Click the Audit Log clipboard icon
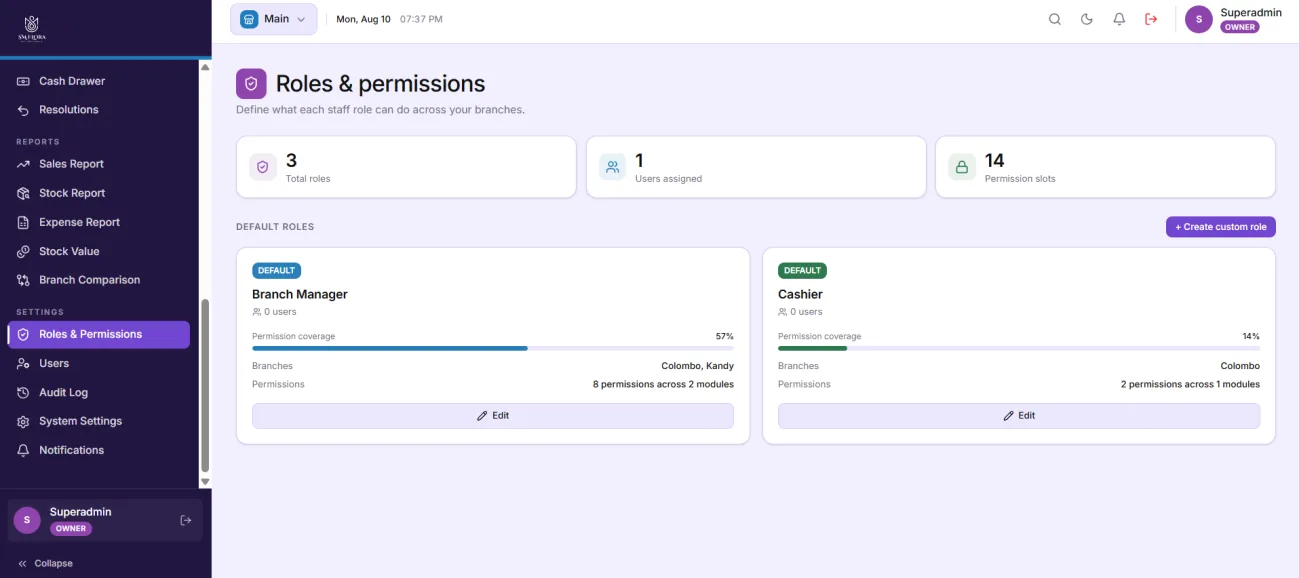The width and height of the screenshot is (1299, 578). point(23,392)
